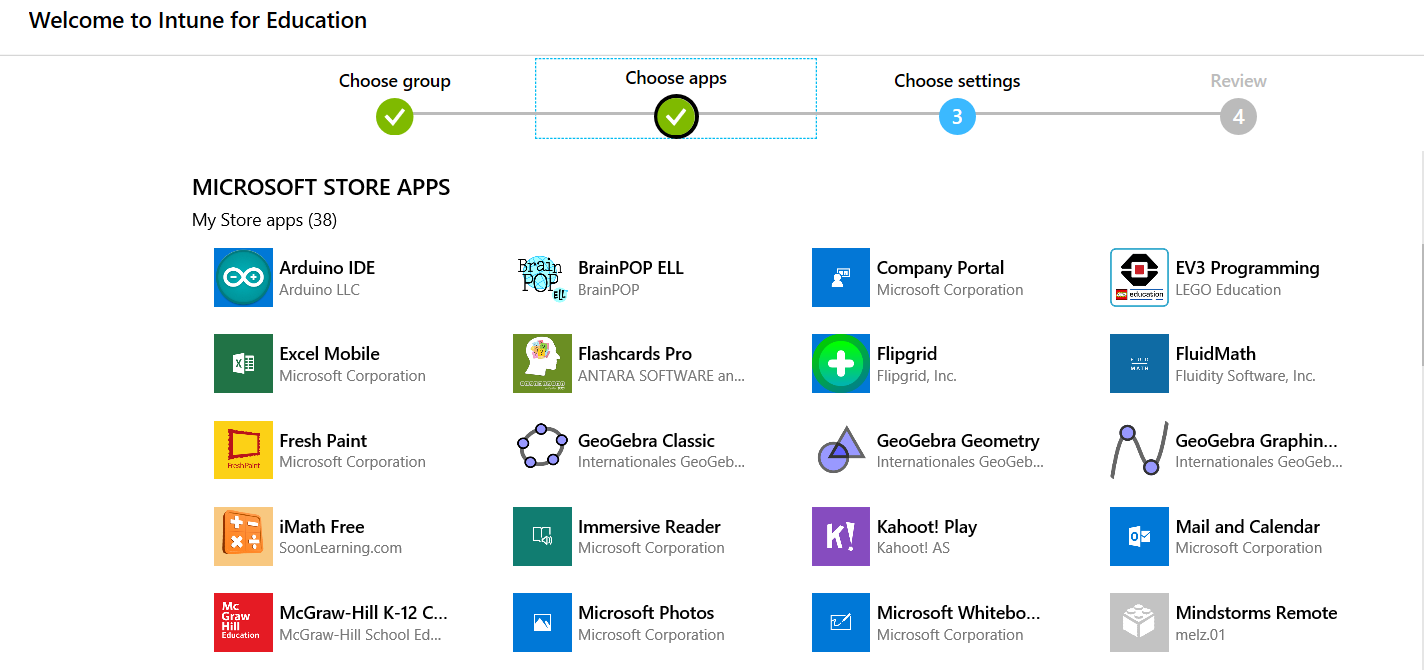Go to the Choose group step
This screenshot has height=670, width=1424.
(395, 100)
